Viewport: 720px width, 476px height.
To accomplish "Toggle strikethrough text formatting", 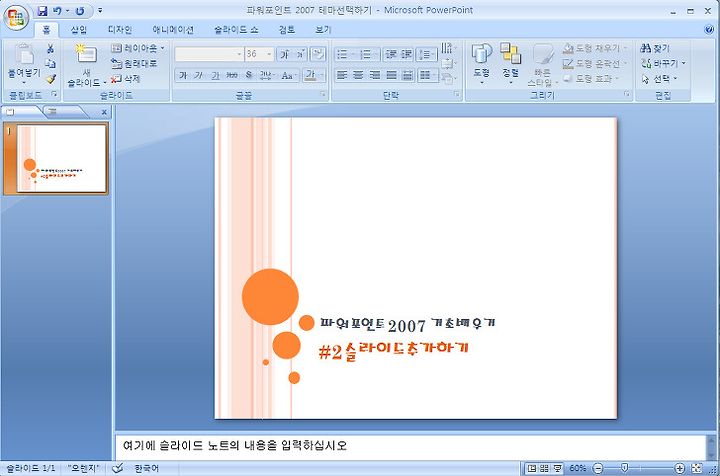I will point(232,75).
